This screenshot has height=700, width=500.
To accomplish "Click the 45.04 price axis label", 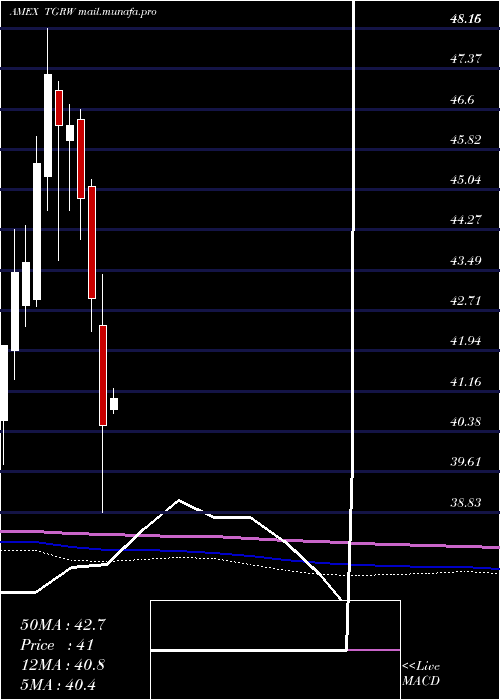I will coord(466,180).
